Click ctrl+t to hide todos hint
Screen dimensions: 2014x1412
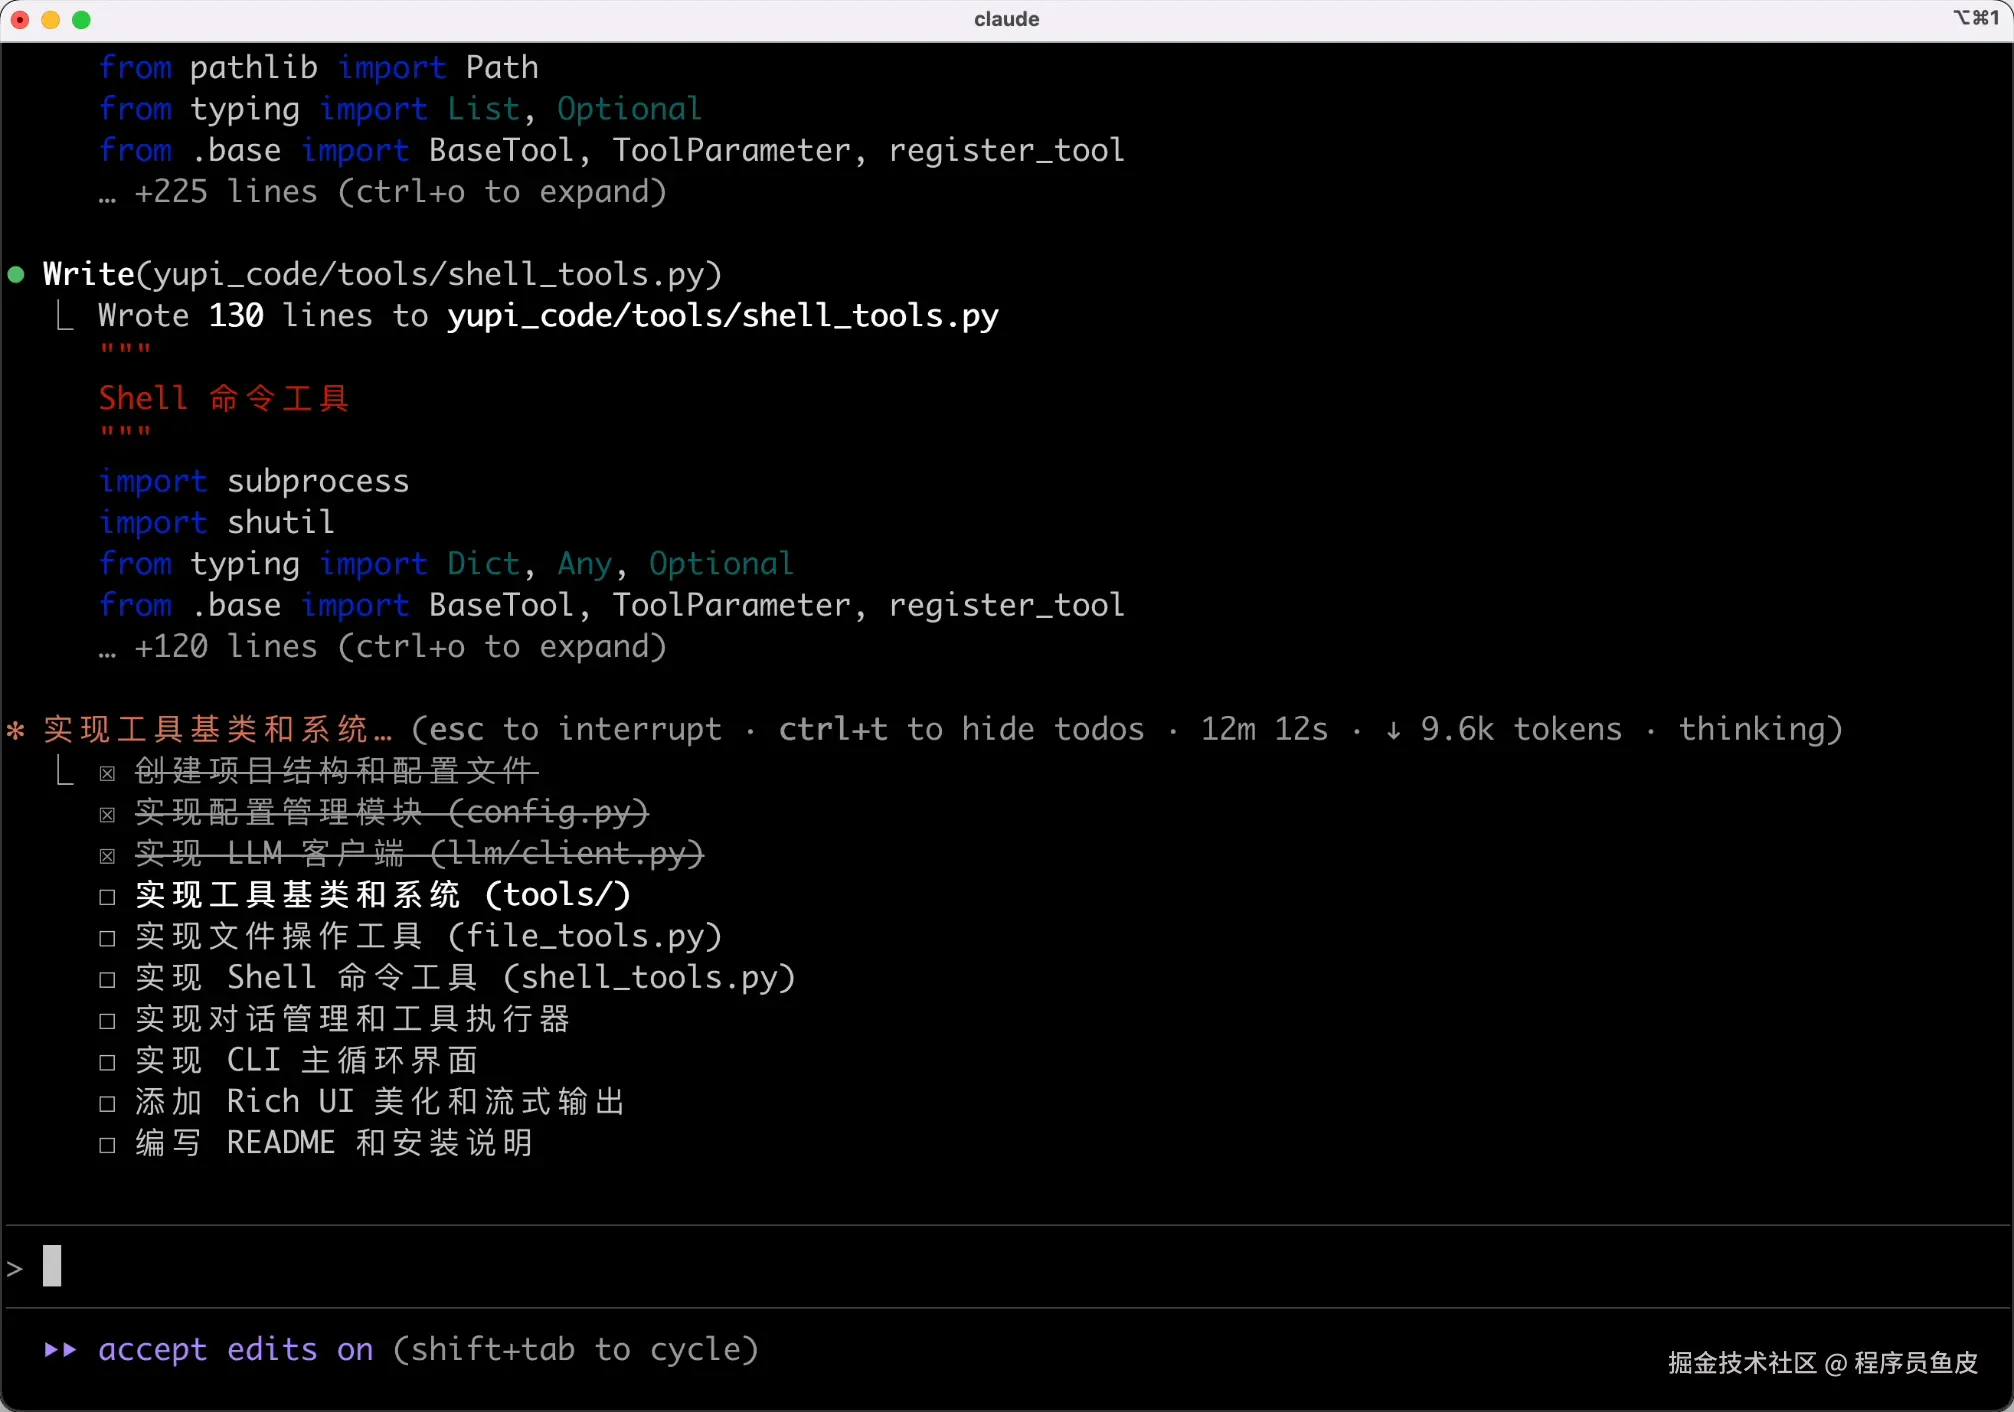coord(960,730)
